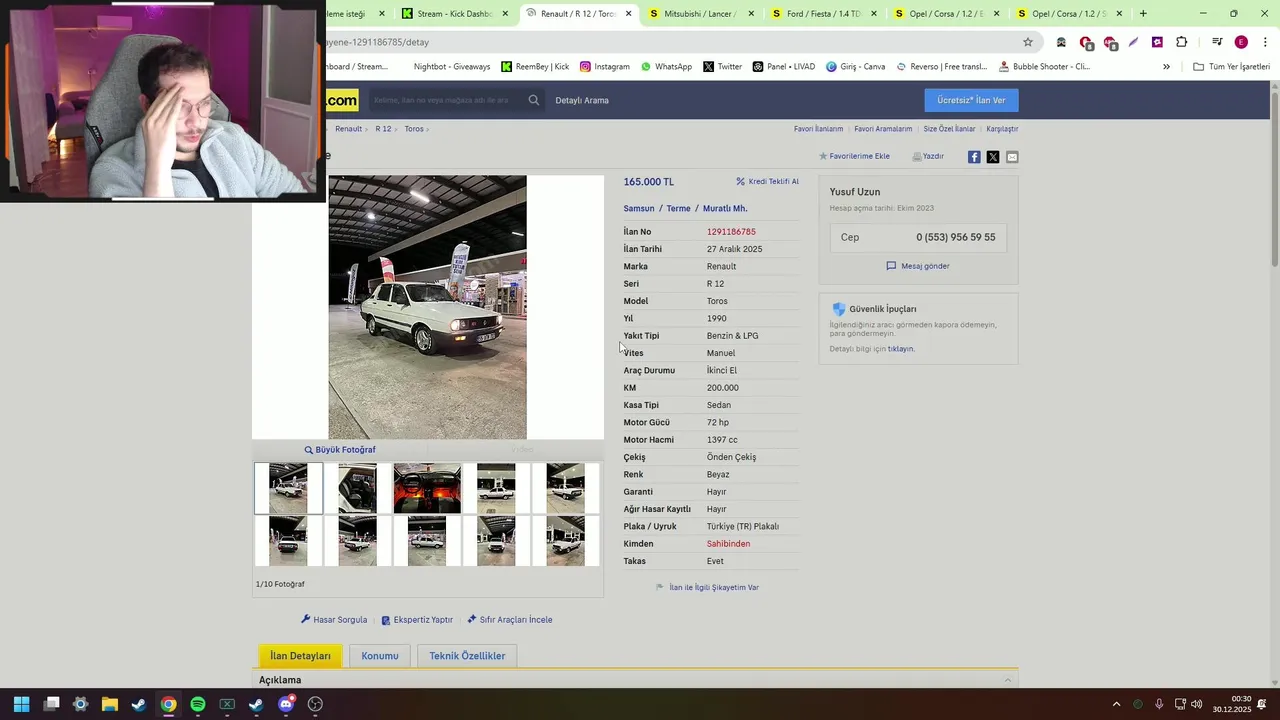Click the İlan No value 1291186785
The image size is (1280, 720).
click(x=731, y=232)
